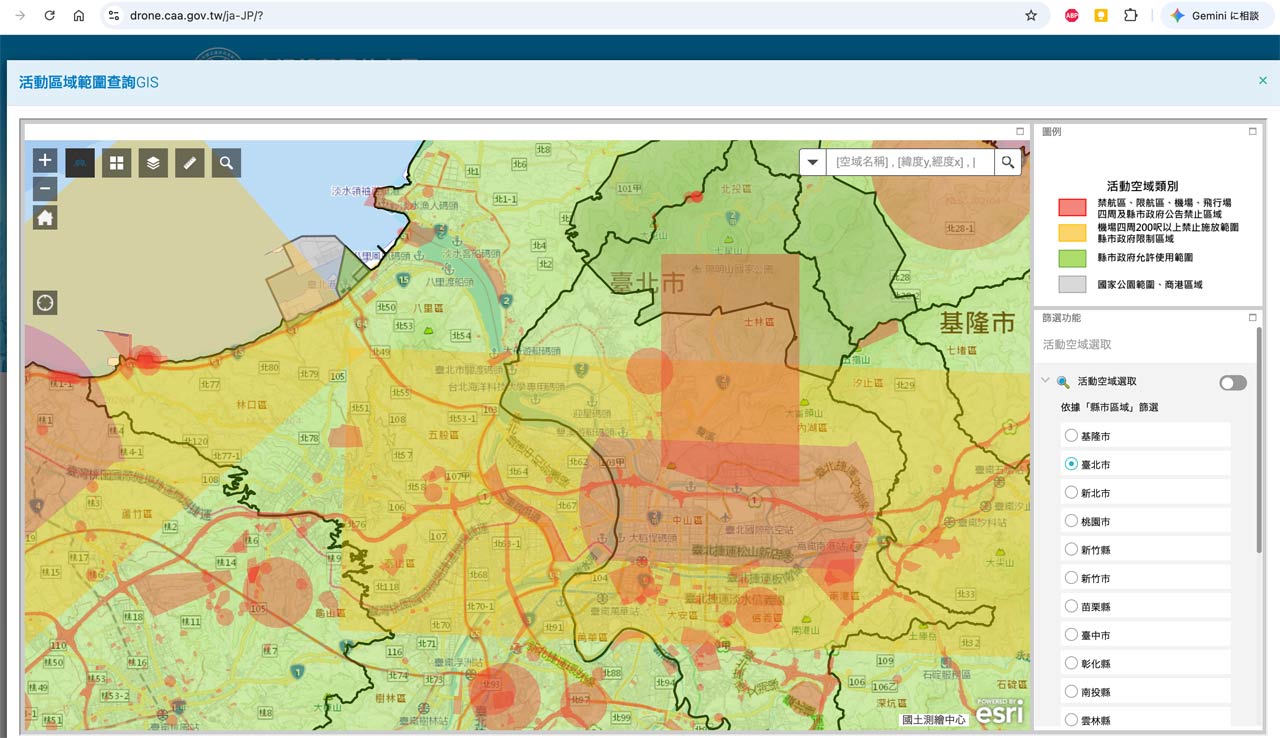Select the 桃園市 radio button

1071,521
